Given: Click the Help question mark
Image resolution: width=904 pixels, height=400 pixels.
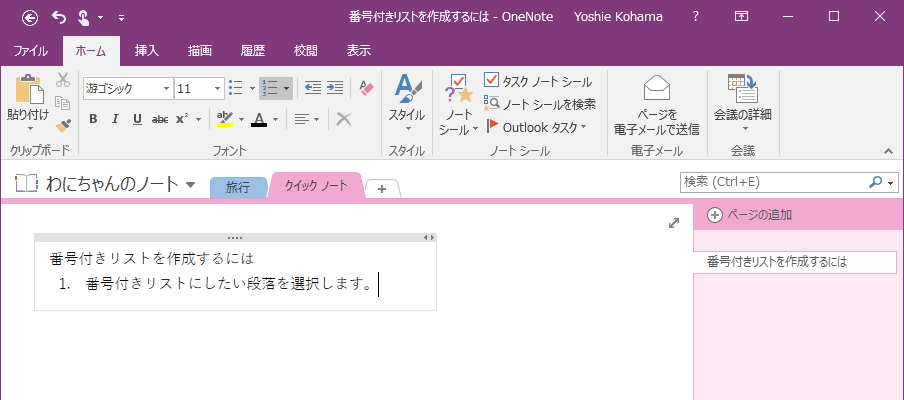Looking at the screenshot, I should click(696, 17).
